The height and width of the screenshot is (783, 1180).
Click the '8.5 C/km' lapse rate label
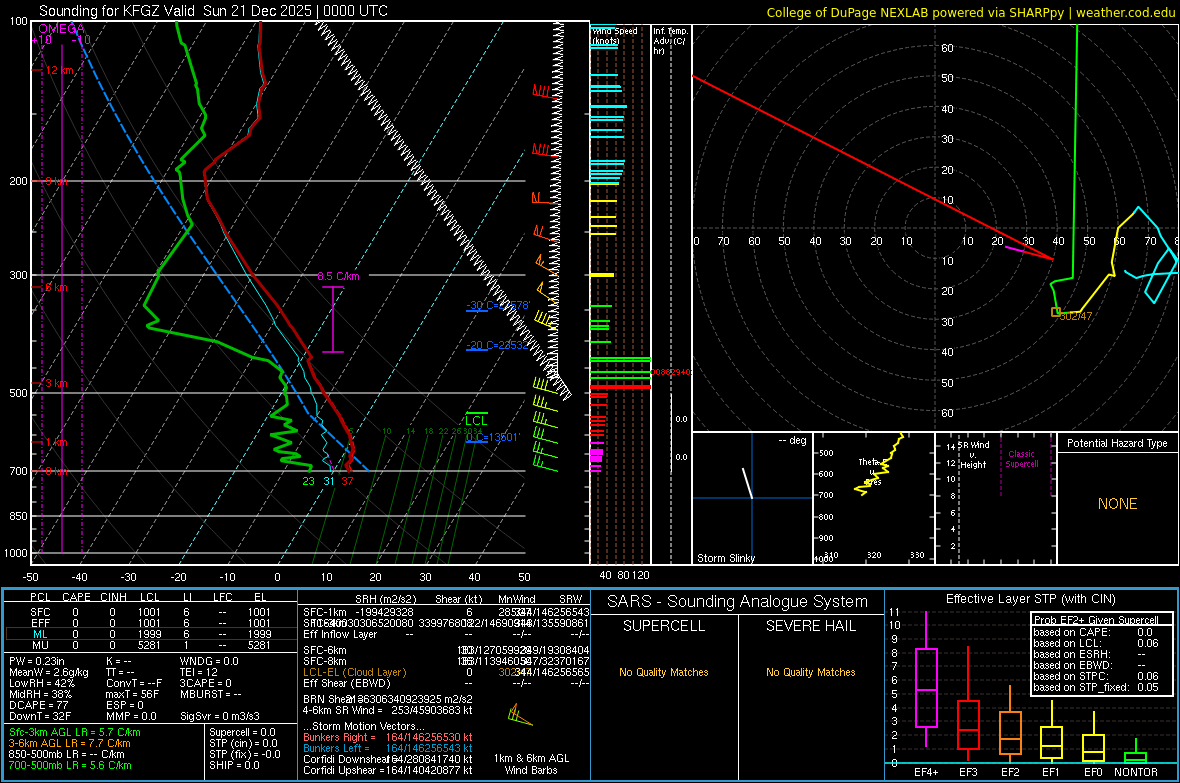click(339, 276)
